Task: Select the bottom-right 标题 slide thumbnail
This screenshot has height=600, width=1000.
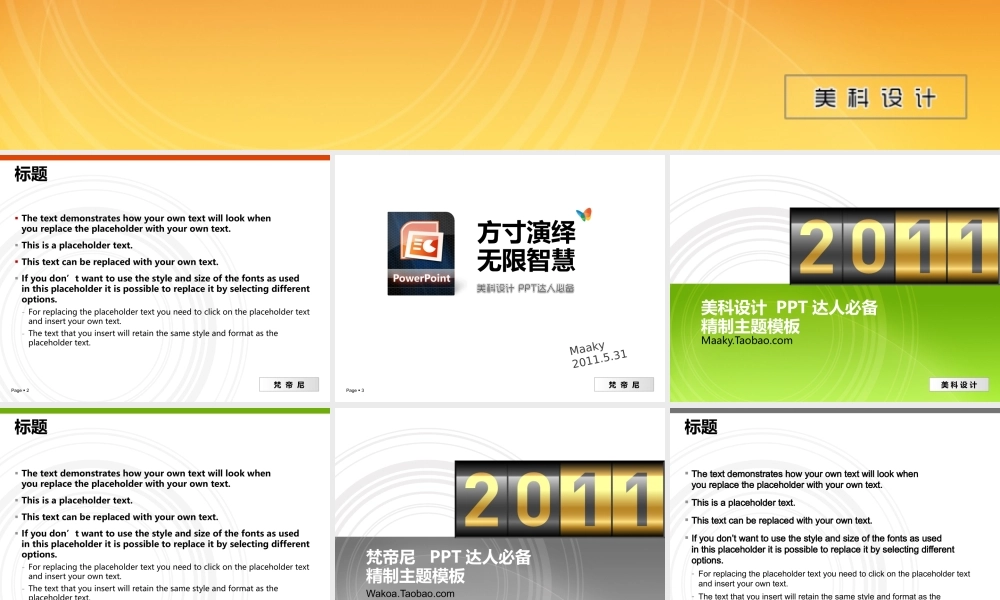Action: [835, 500]
